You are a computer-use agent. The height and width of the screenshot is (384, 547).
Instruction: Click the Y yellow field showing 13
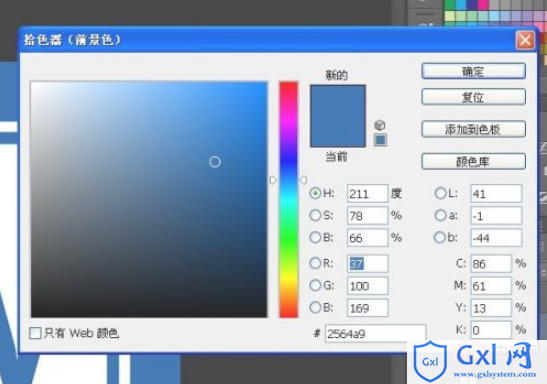point(491,308)
